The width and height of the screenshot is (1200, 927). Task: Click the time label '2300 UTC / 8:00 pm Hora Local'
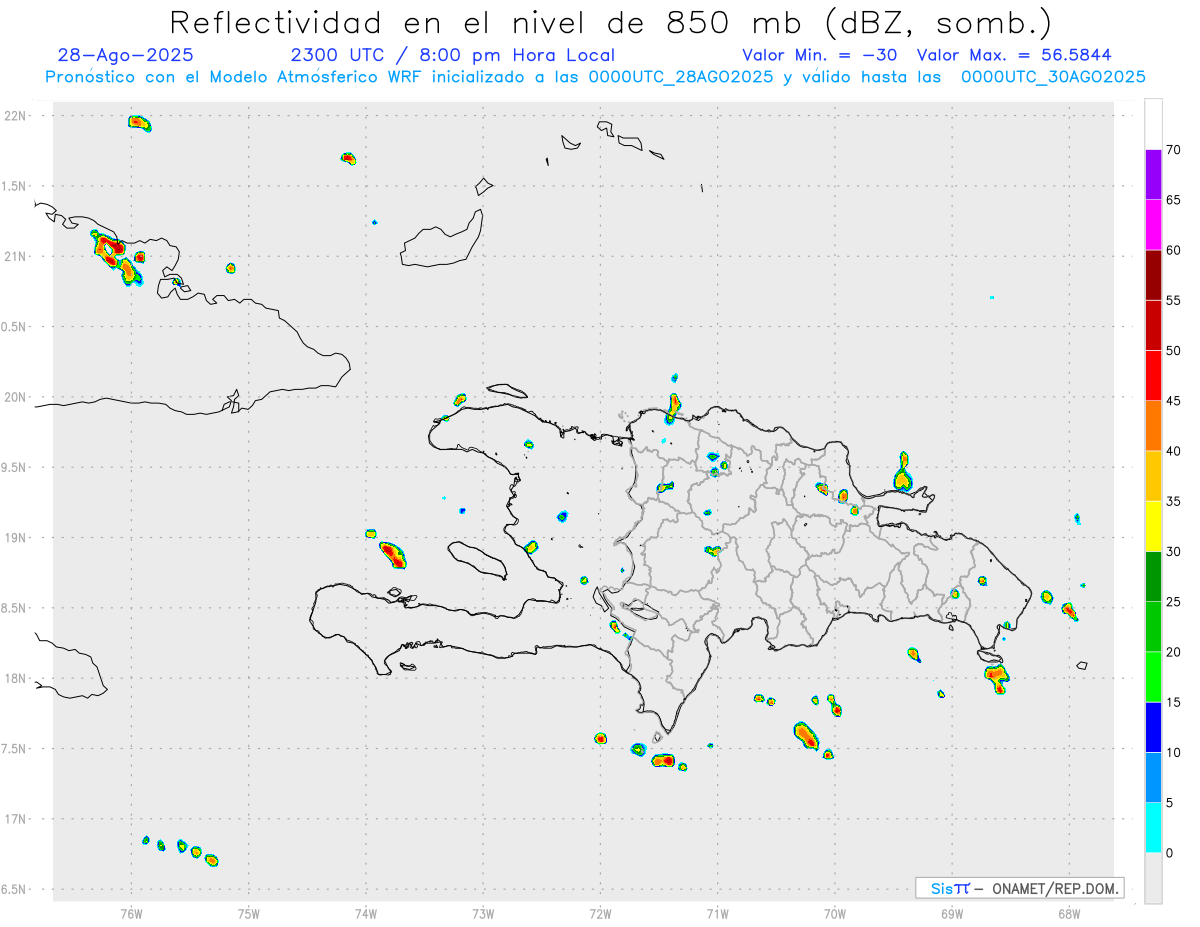coord(452,55)
